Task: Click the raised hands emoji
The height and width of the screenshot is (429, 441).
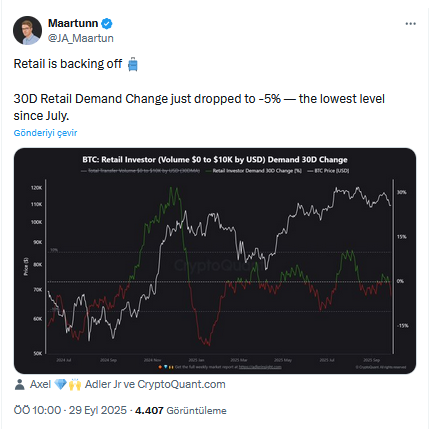Action: pyautogui.click(x=75, y=384)
